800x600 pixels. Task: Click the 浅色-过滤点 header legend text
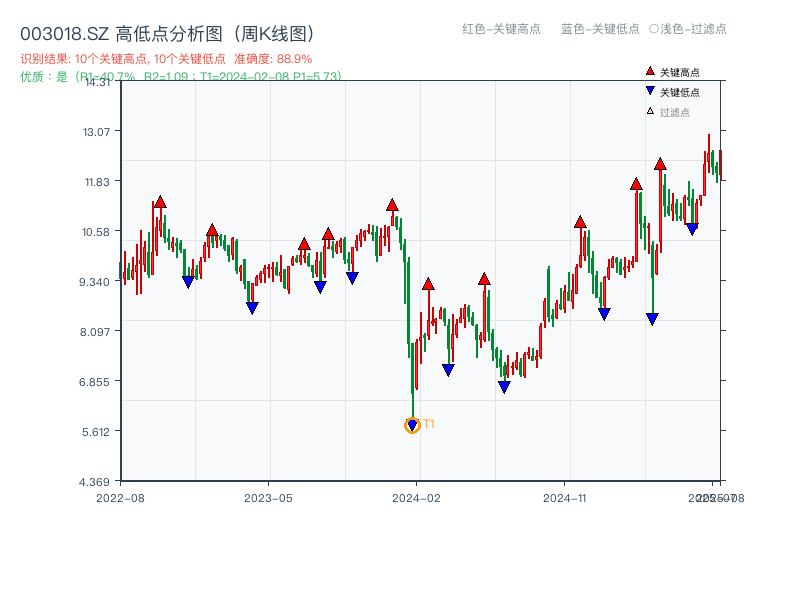click(693, 29)
